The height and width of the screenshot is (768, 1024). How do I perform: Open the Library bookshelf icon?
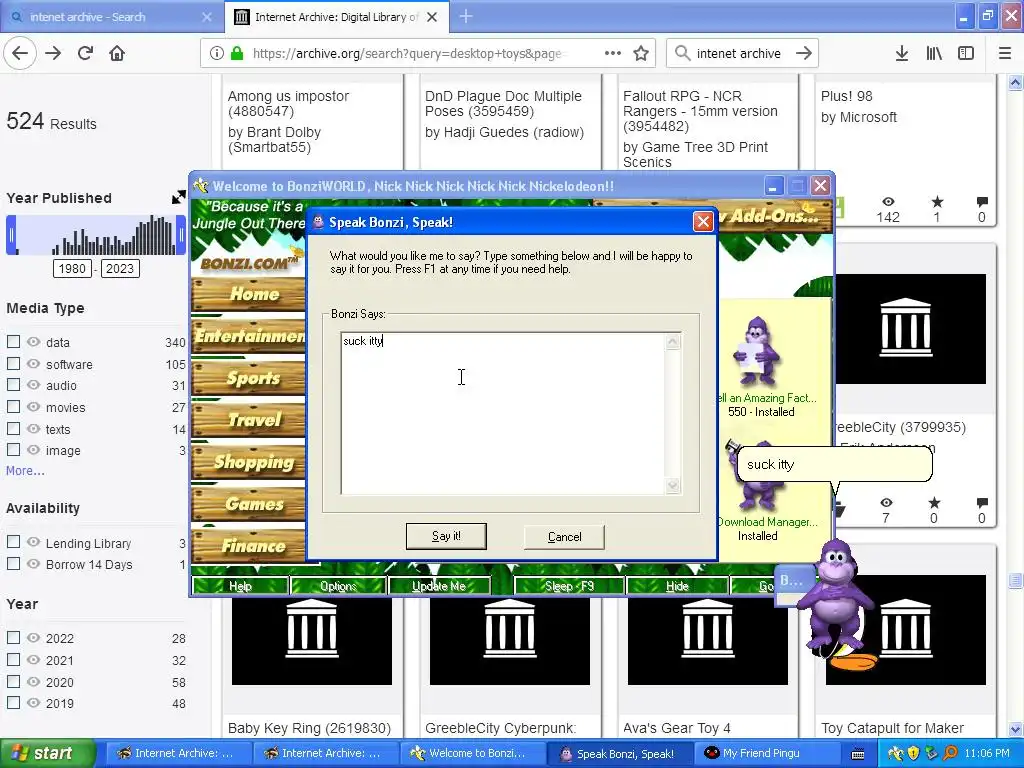coord(934,53)
